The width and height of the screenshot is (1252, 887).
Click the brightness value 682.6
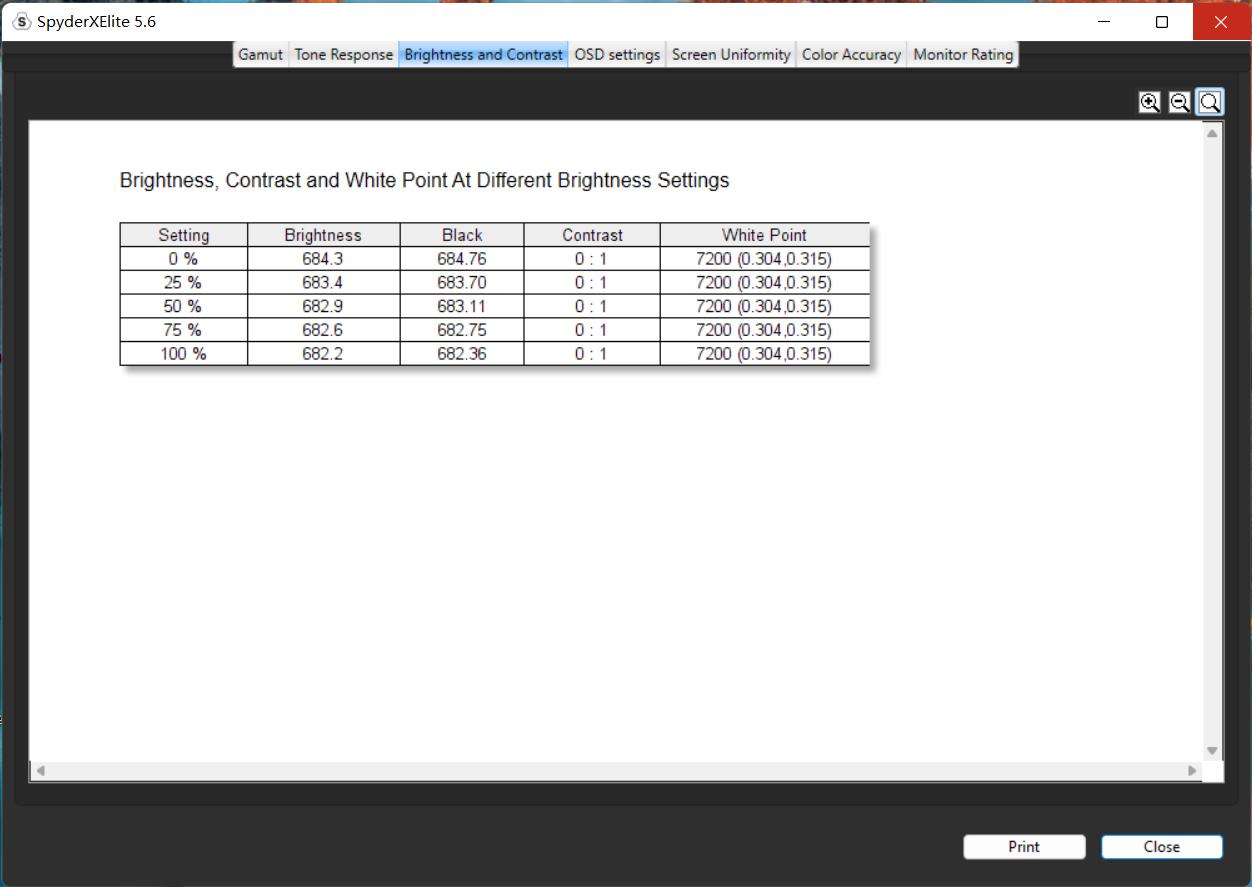tap(323, 330)
